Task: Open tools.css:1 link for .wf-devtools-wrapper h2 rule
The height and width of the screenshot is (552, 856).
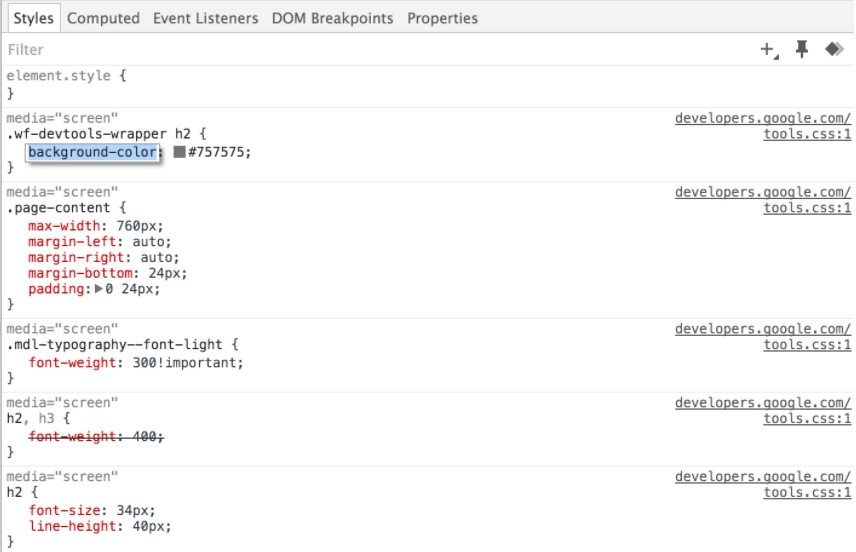Action: [x=807, y=133]
